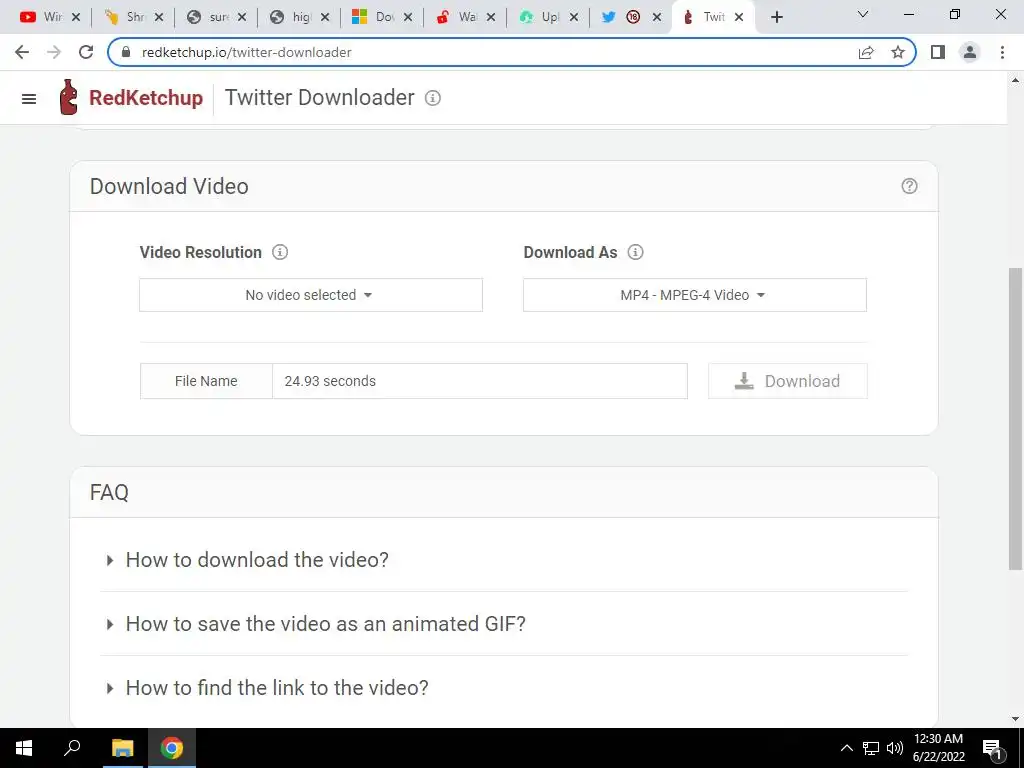Screen dimensions: 1024x768
Task: Show info about Video Resolution
Action: click(280, 252)
